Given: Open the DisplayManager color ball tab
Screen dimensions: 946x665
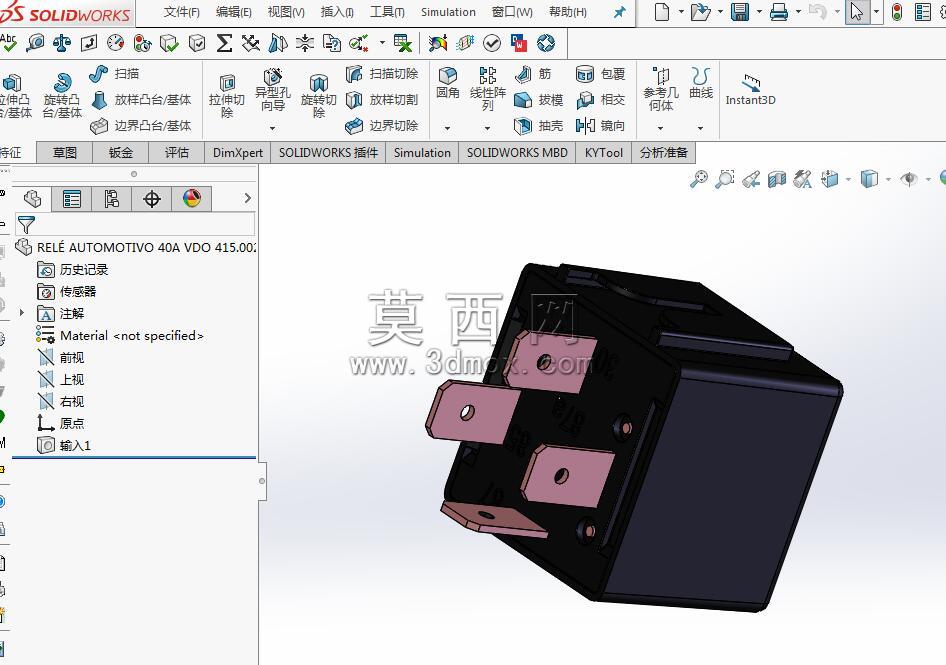Looking at the screenshot, I should pos(191,199).
